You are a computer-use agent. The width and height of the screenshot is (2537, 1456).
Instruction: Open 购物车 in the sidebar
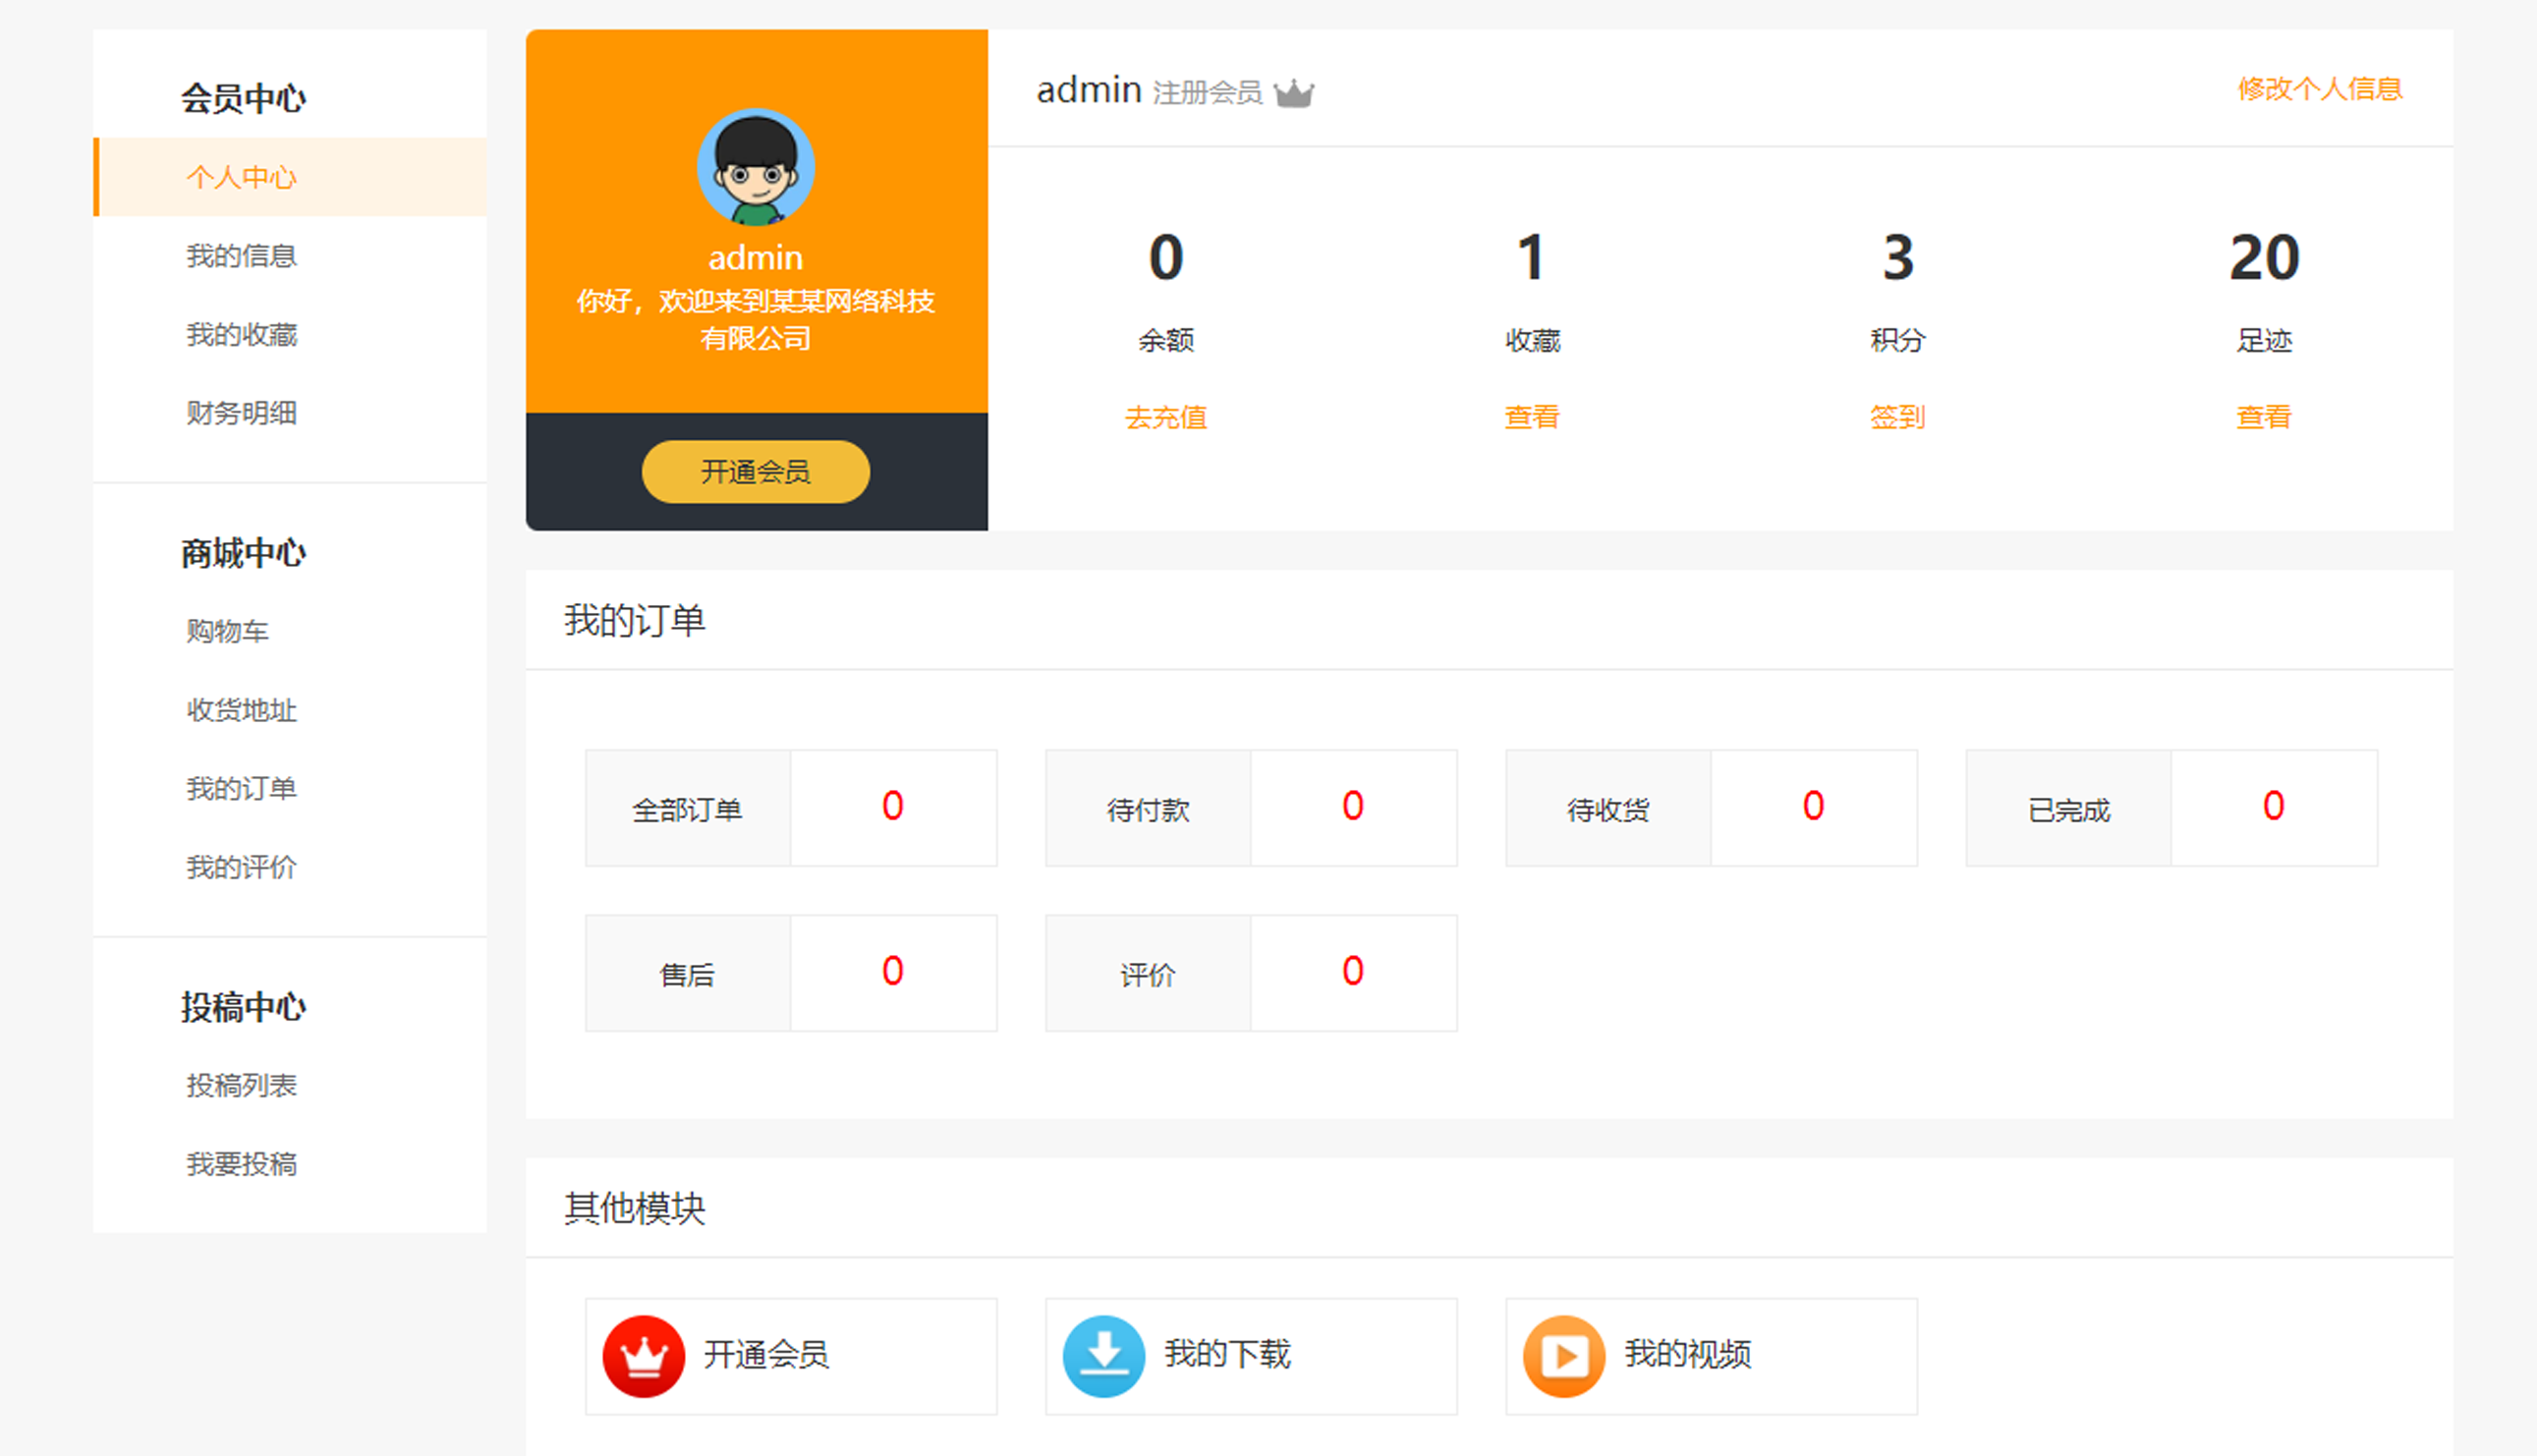pos(227,631)
